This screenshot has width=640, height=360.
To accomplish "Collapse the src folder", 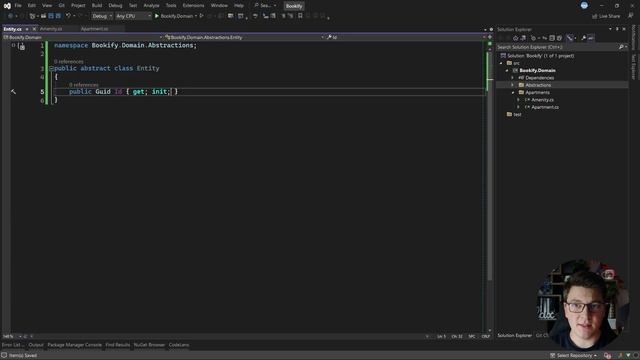I will pyautogui.click(x=502, y=63).
